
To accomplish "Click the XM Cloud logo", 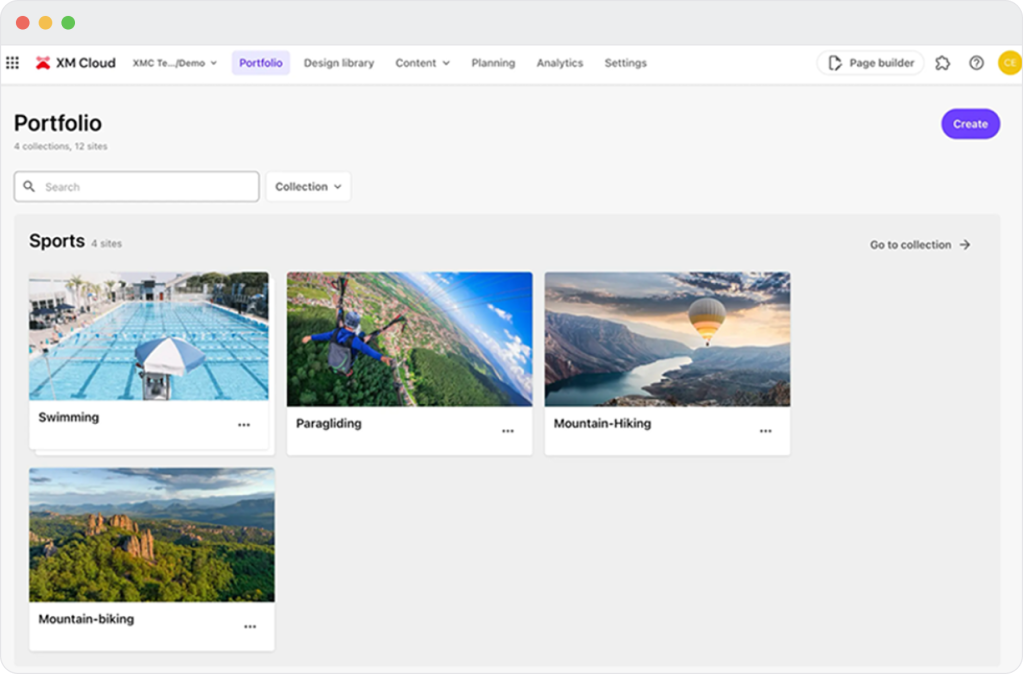I will [x=76, y=63].
